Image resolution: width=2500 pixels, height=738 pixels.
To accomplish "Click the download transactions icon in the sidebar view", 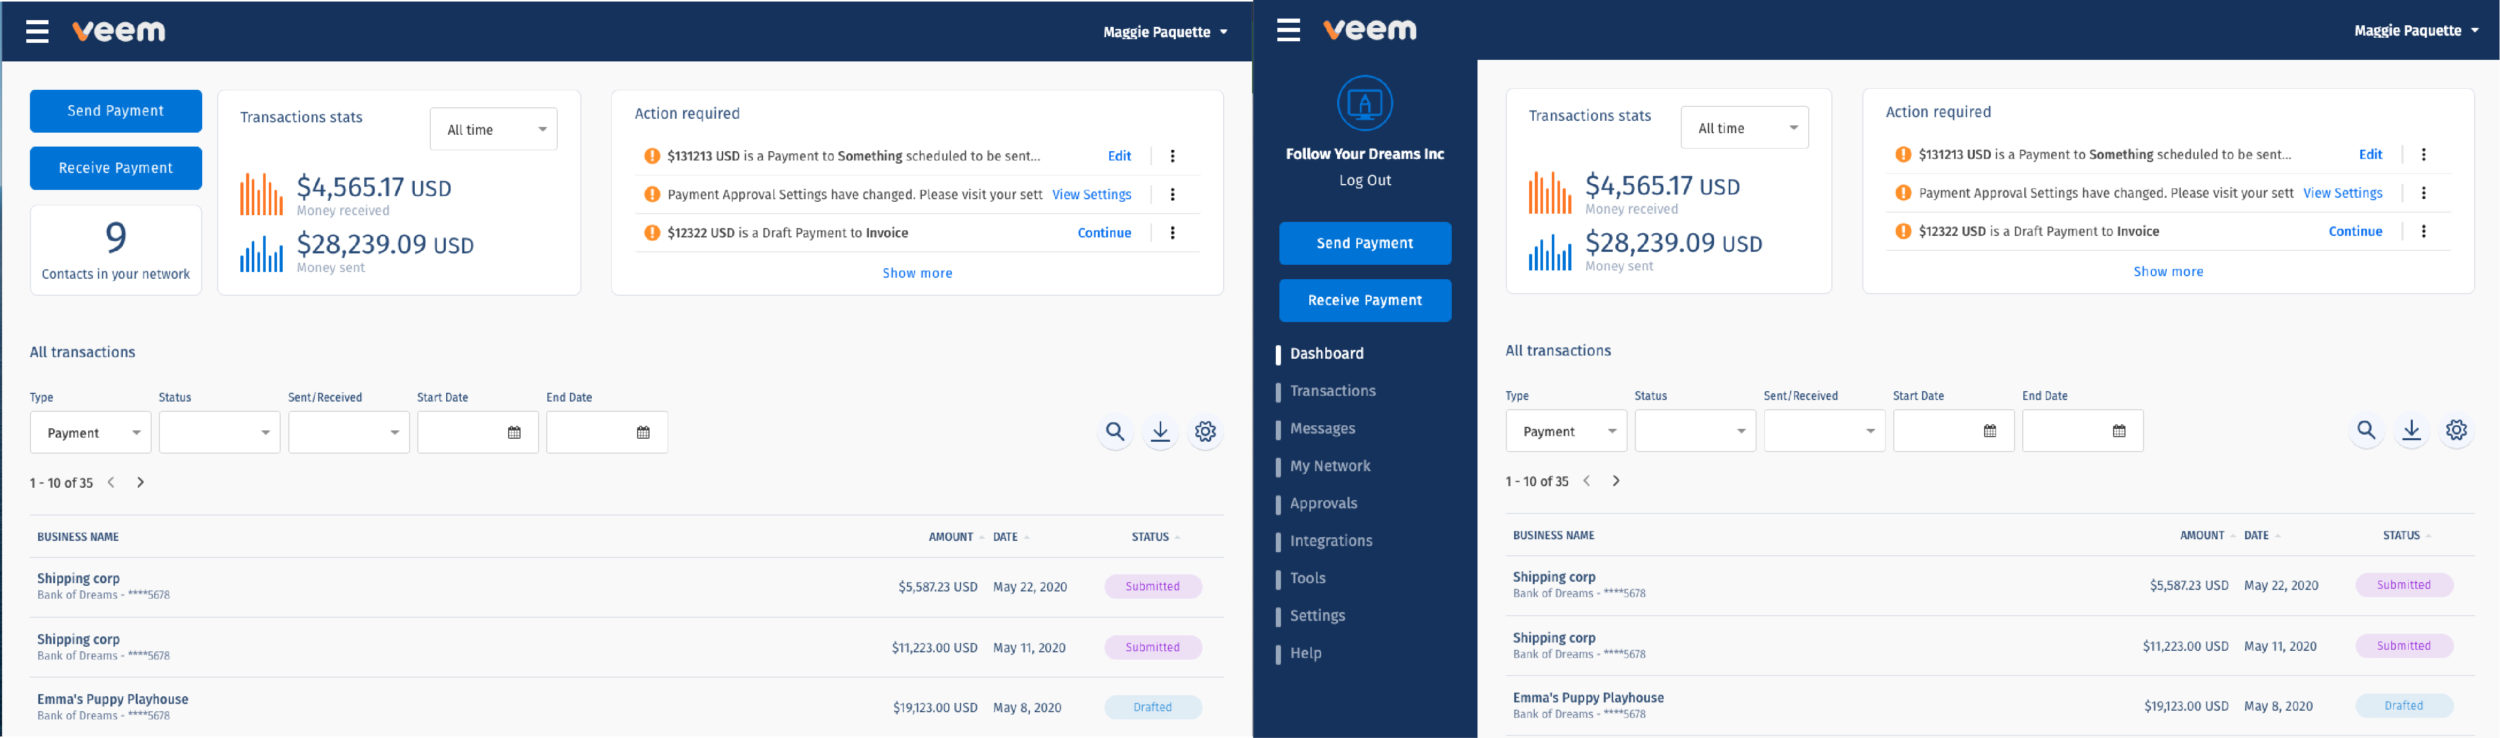I will [2412, 430].
